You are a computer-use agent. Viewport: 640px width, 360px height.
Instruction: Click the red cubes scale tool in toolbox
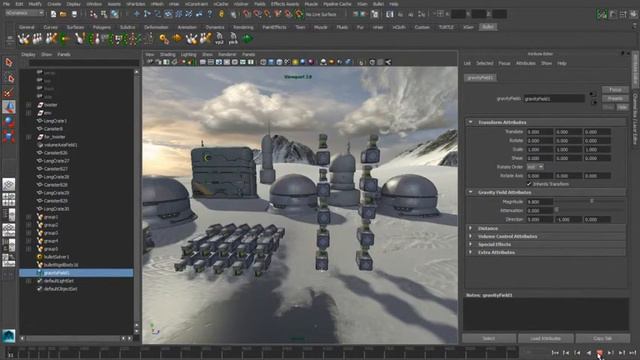tap(9, 136)
